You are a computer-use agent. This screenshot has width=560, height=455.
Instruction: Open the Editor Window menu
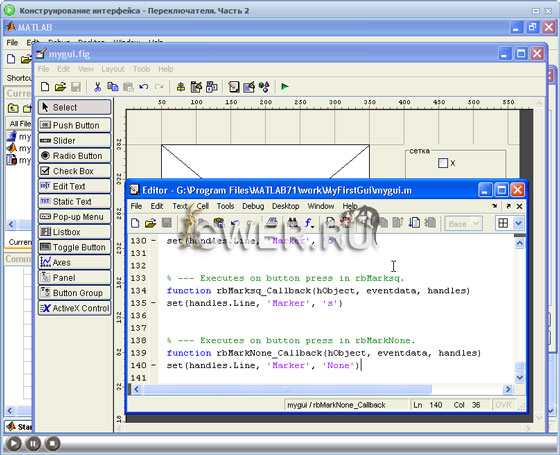coord(321,206)
